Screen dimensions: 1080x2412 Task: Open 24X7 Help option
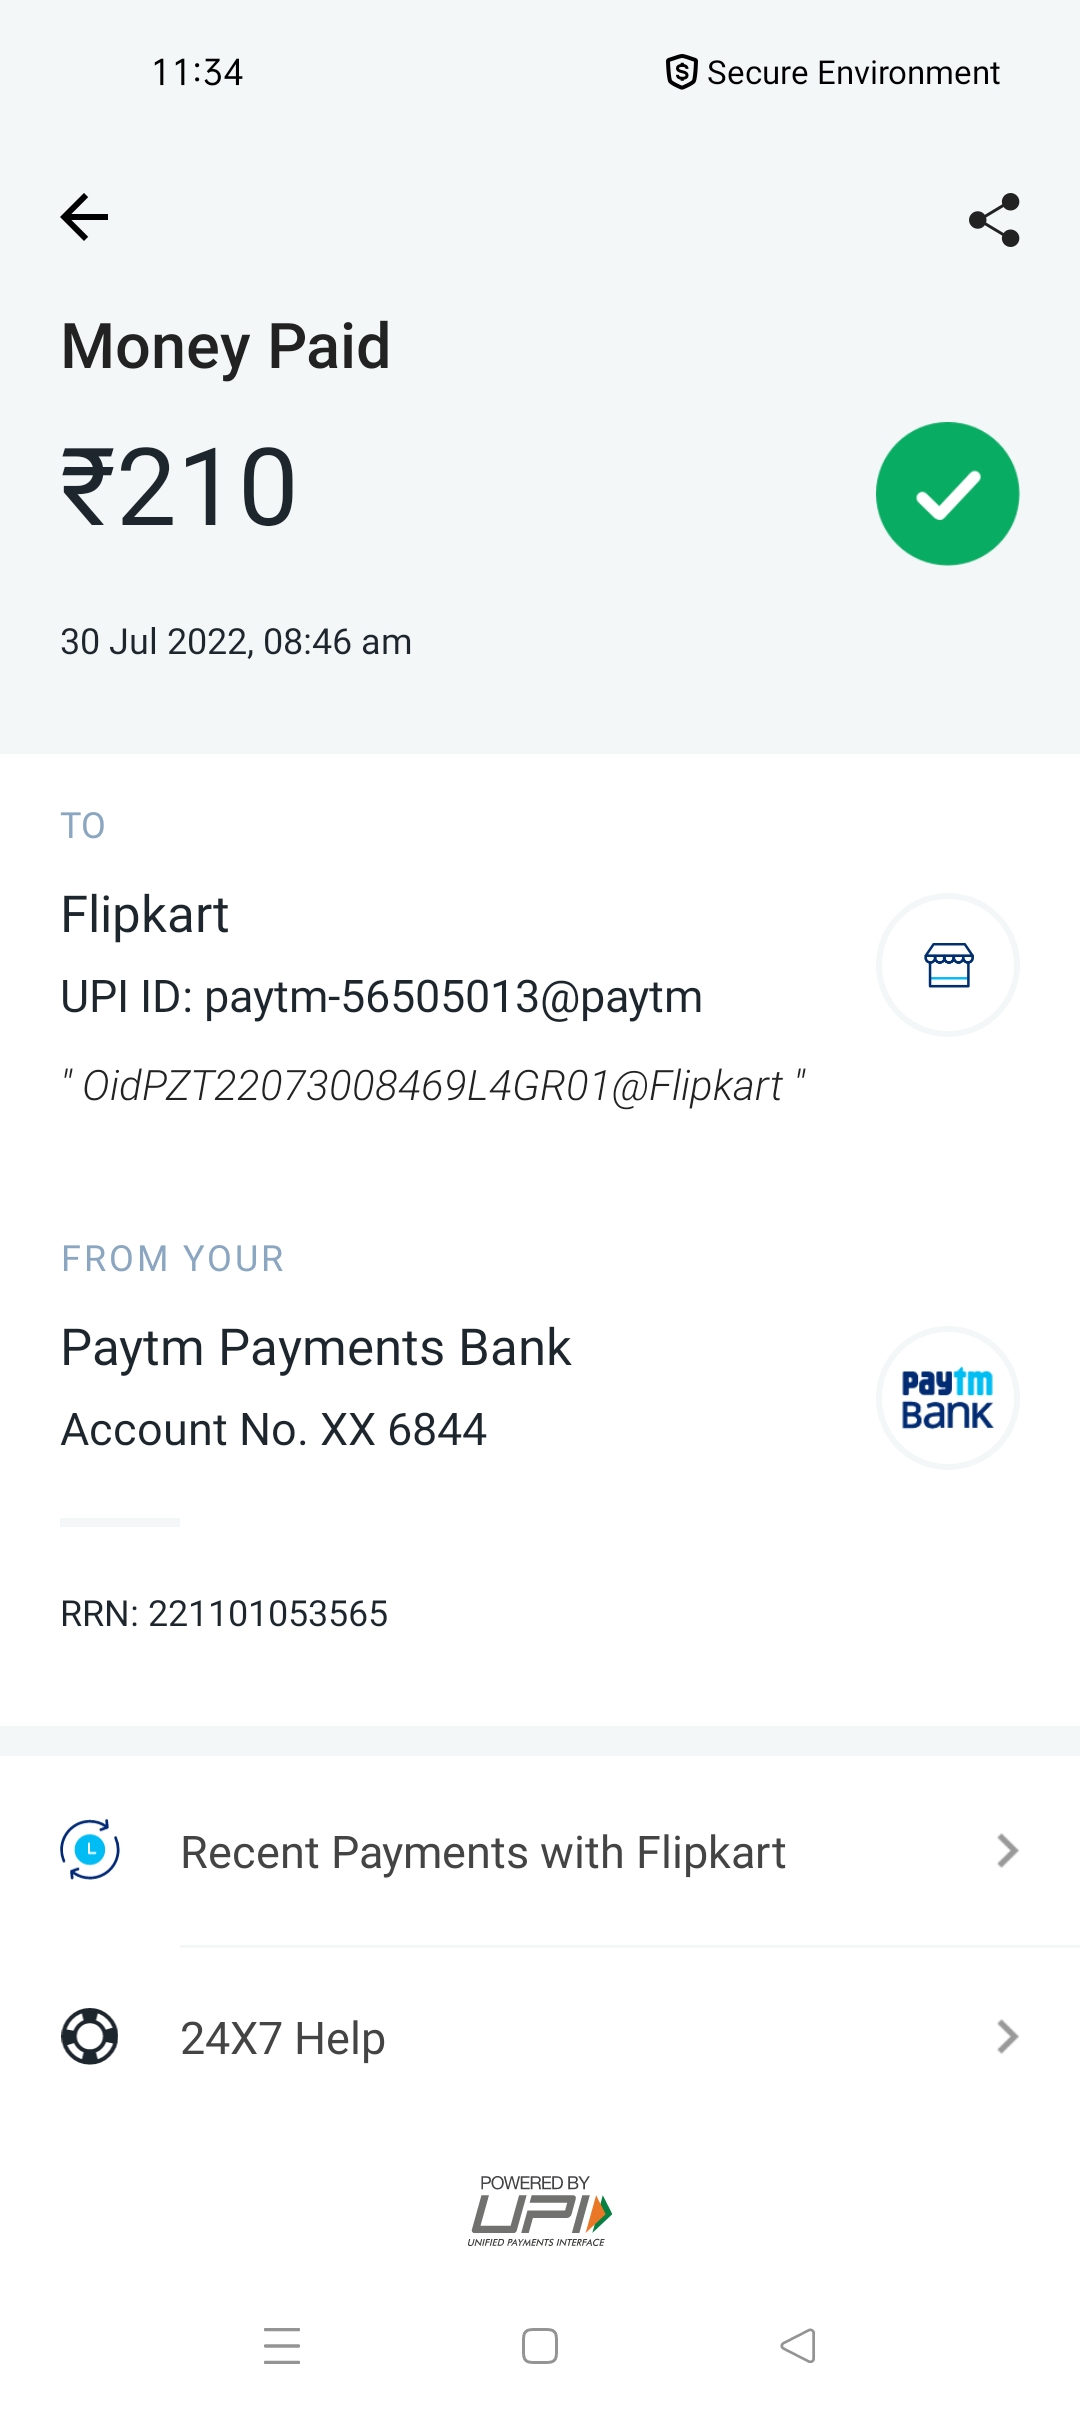[x=283, y=2038]
